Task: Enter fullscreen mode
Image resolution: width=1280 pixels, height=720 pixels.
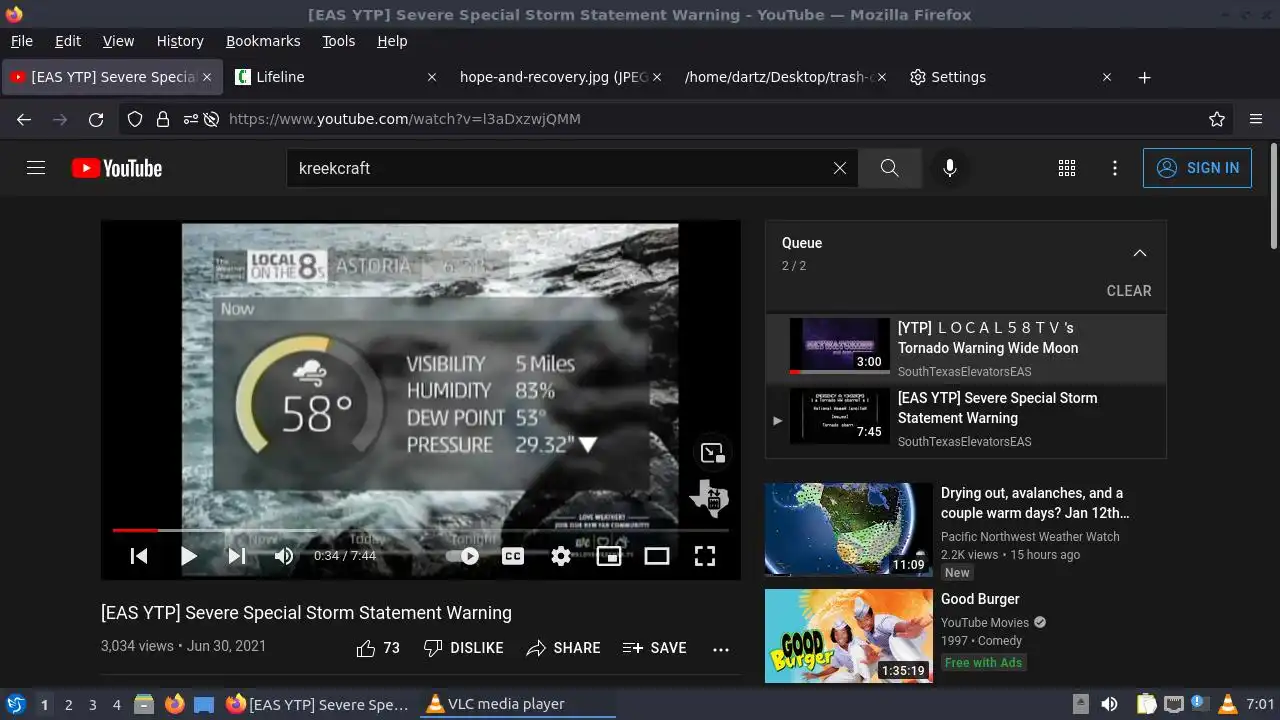Action: tap(705, 556)
